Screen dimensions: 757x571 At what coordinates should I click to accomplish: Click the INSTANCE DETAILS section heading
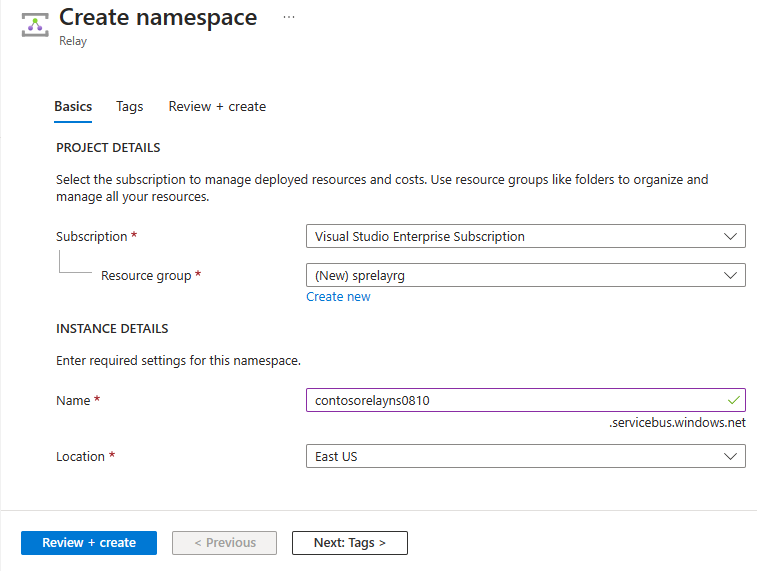[112, 328]
